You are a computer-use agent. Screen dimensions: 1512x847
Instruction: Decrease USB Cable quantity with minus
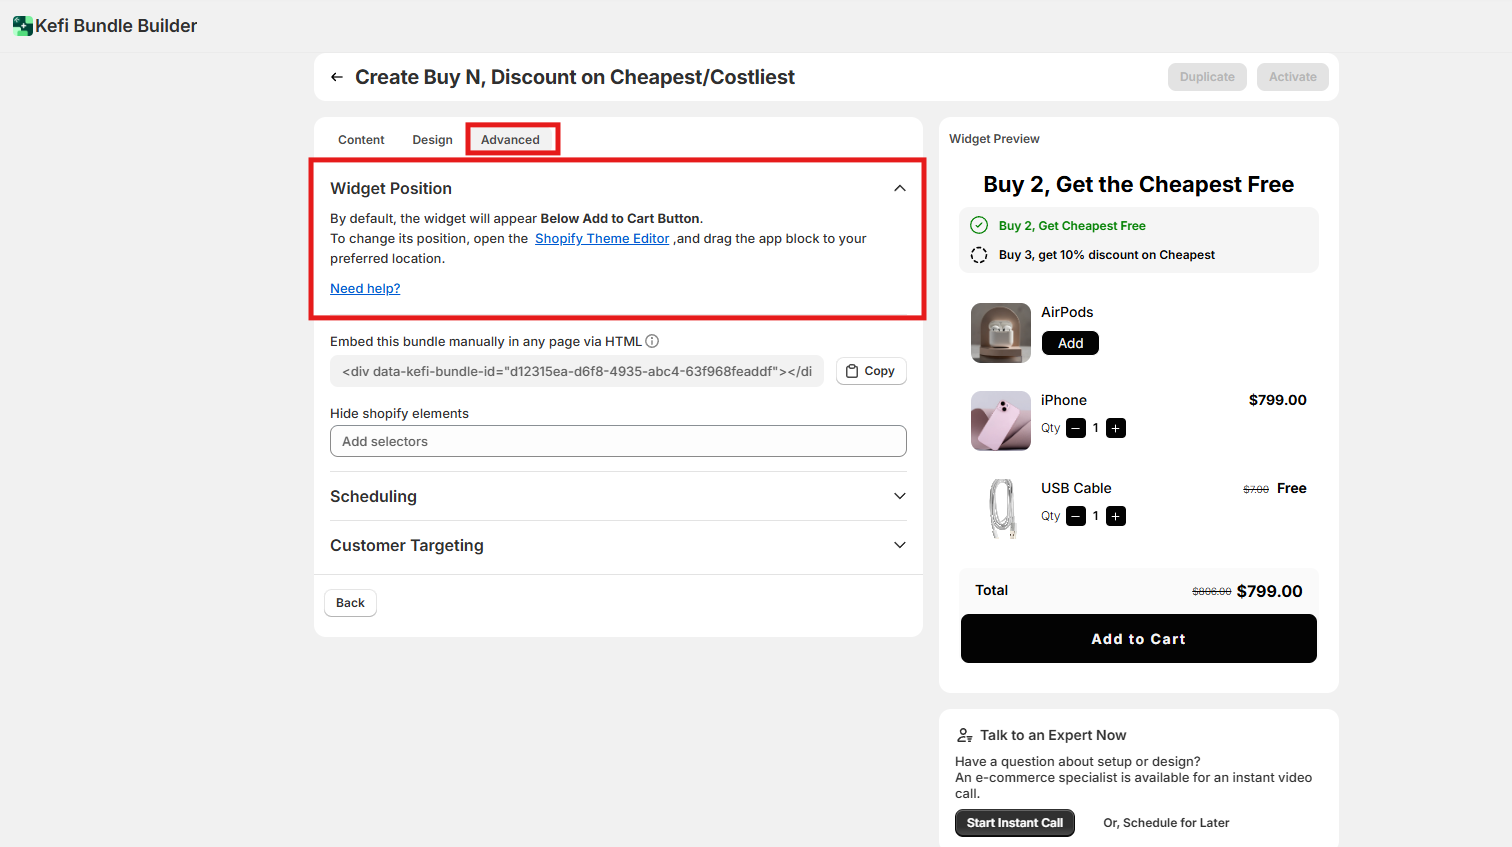pyautogui.click(x=1076, y=516)
